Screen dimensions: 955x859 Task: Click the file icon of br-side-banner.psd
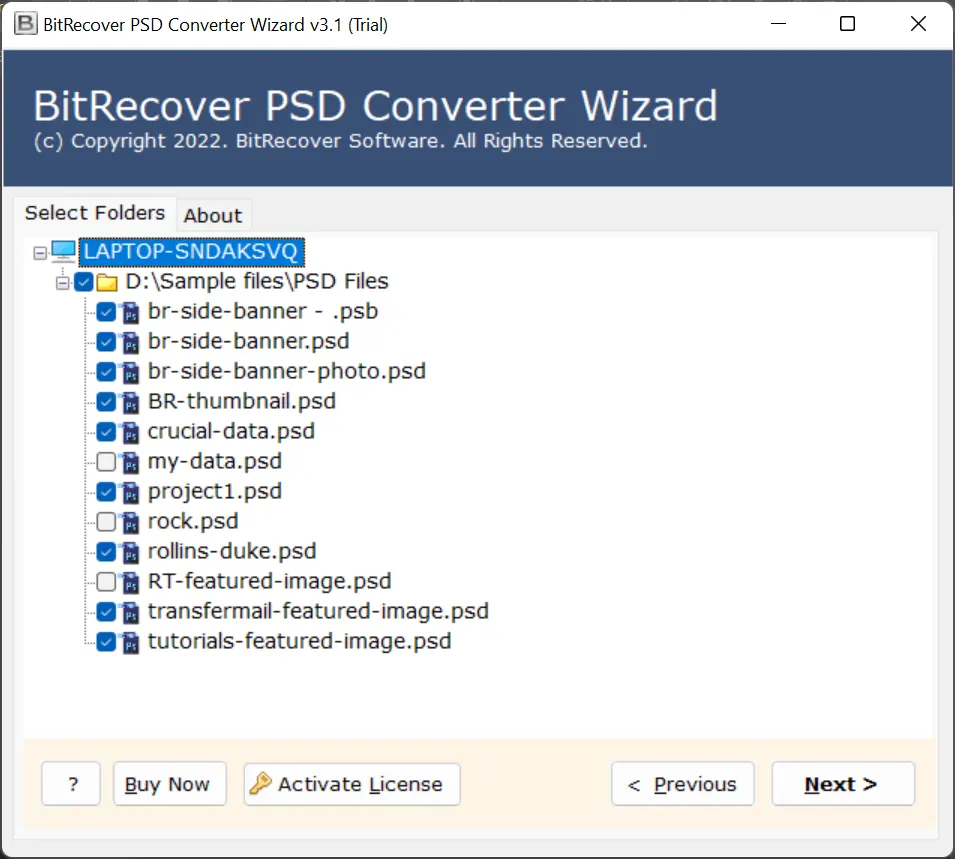pyautogui.click(x=130, y=342)
